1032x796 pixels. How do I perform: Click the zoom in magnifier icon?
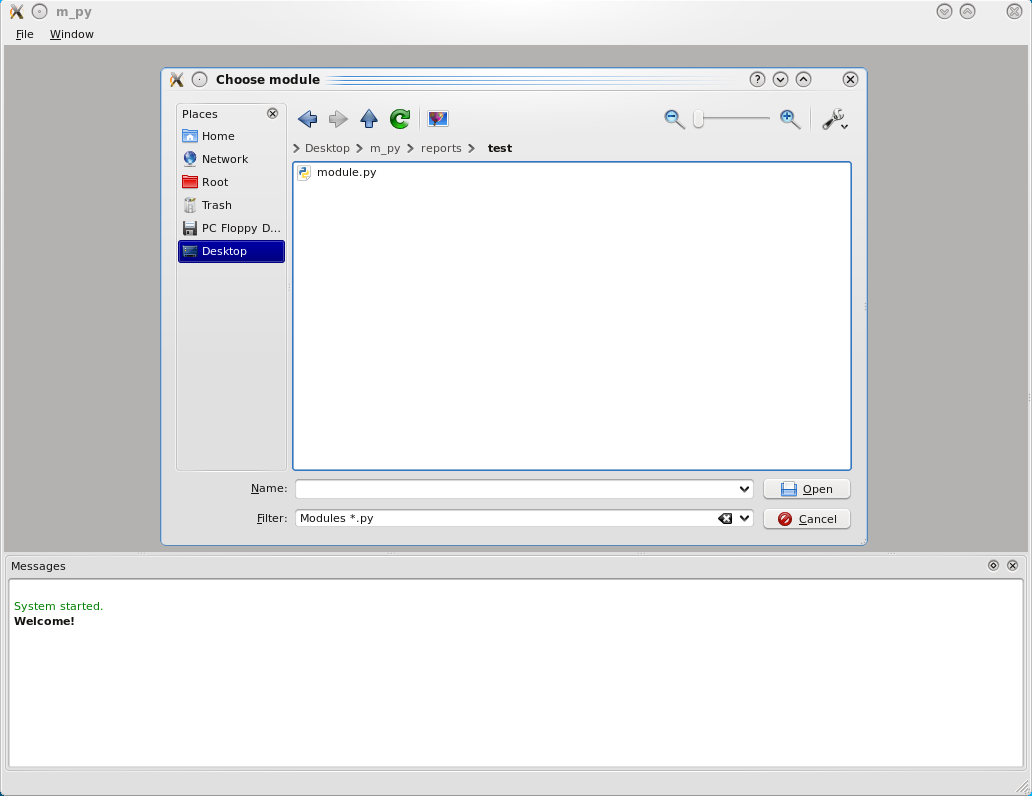790,119
